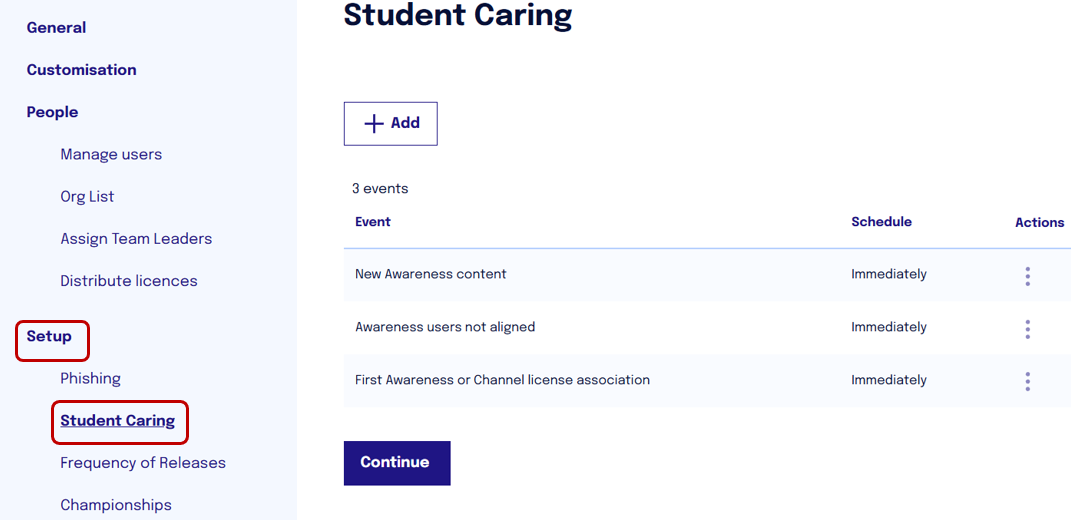The width and height of the screenshot is (1071, 520).
Task: Open the Customisation section
Action: point(81,70)
